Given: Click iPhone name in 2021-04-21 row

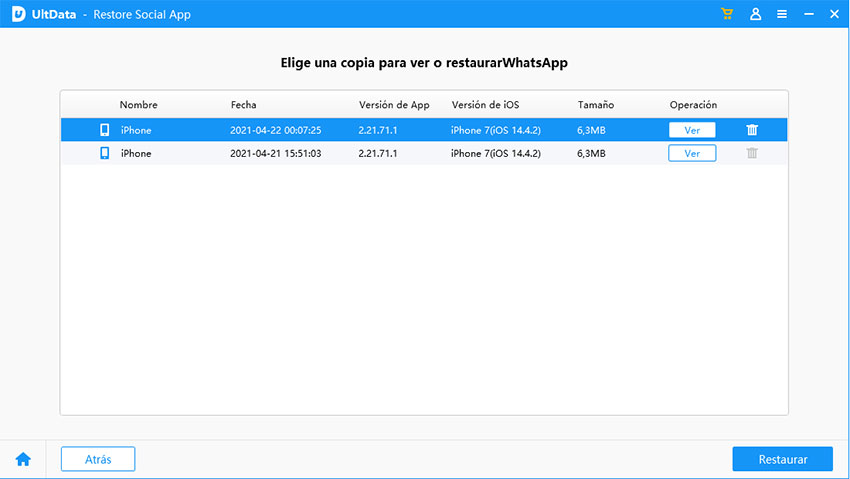Looking at the screenshot, I should tap(136, 153).
